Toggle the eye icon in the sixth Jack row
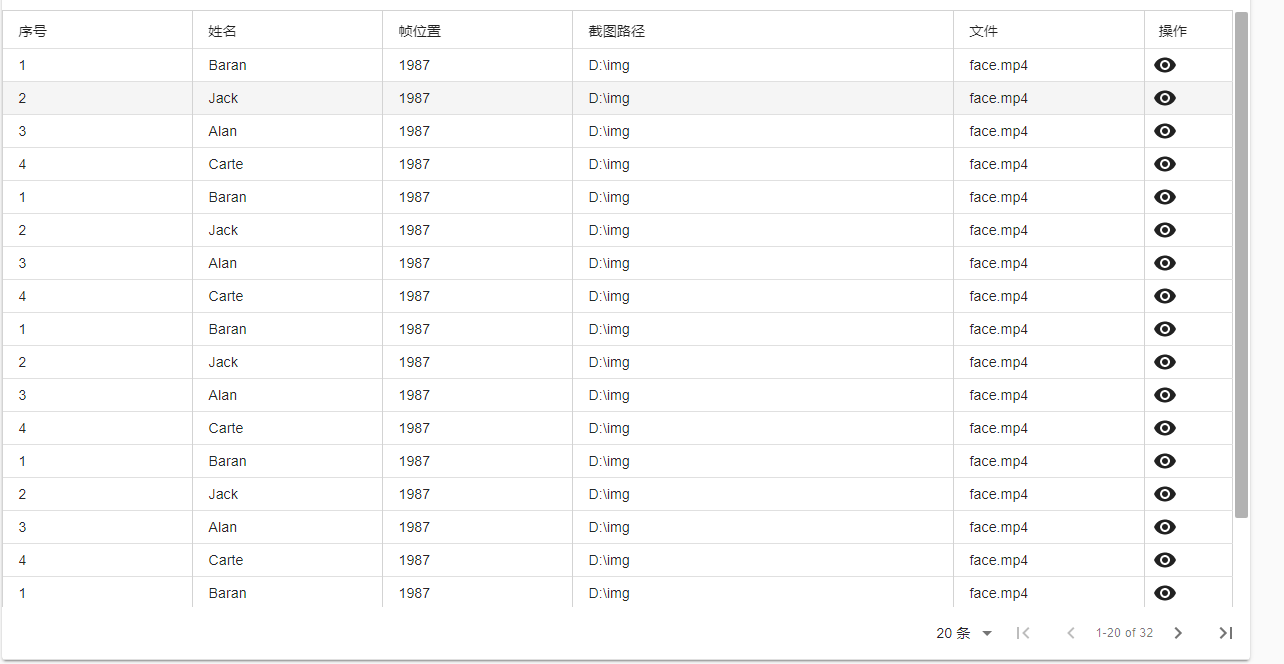This screenshot has height=664, width=1284. tap(1164, 230)
